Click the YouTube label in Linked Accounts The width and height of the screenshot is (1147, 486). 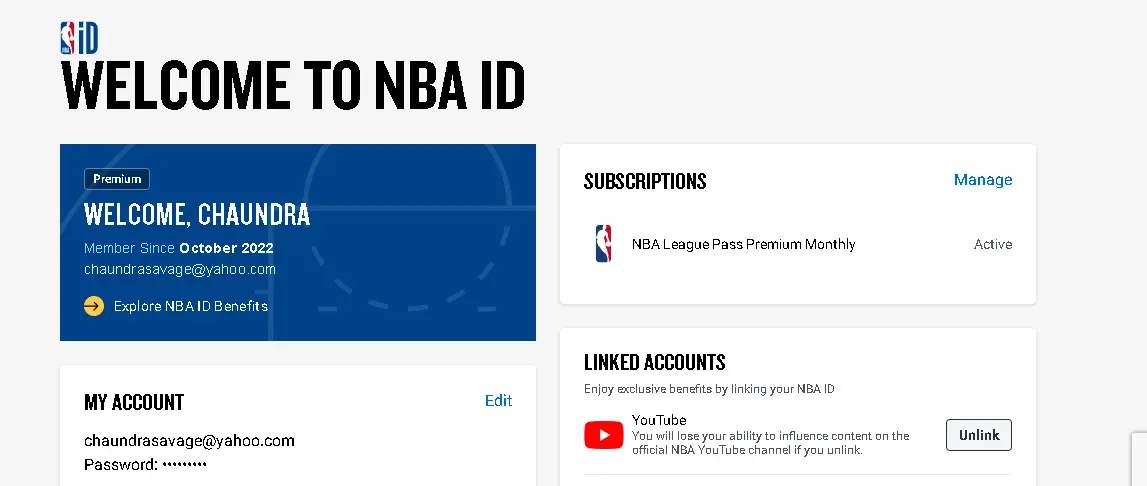coord(659,420)
